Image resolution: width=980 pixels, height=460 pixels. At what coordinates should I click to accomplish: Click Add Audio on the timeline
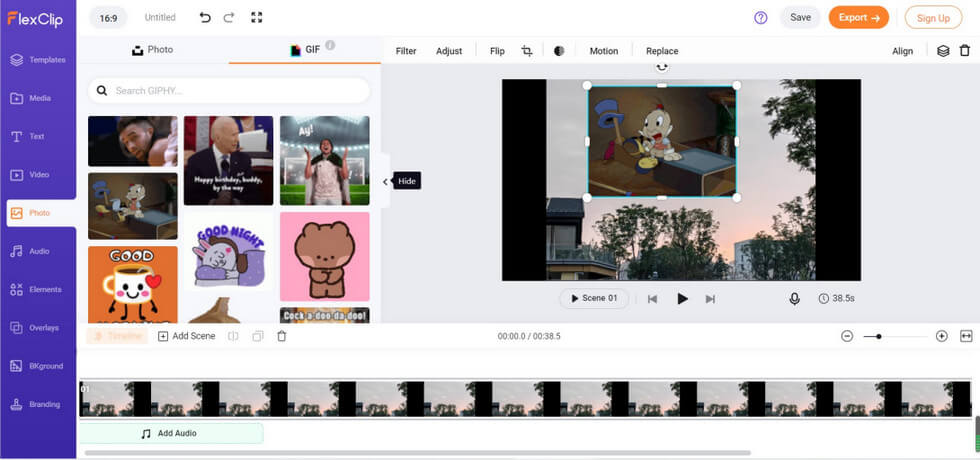click(171, 433)
